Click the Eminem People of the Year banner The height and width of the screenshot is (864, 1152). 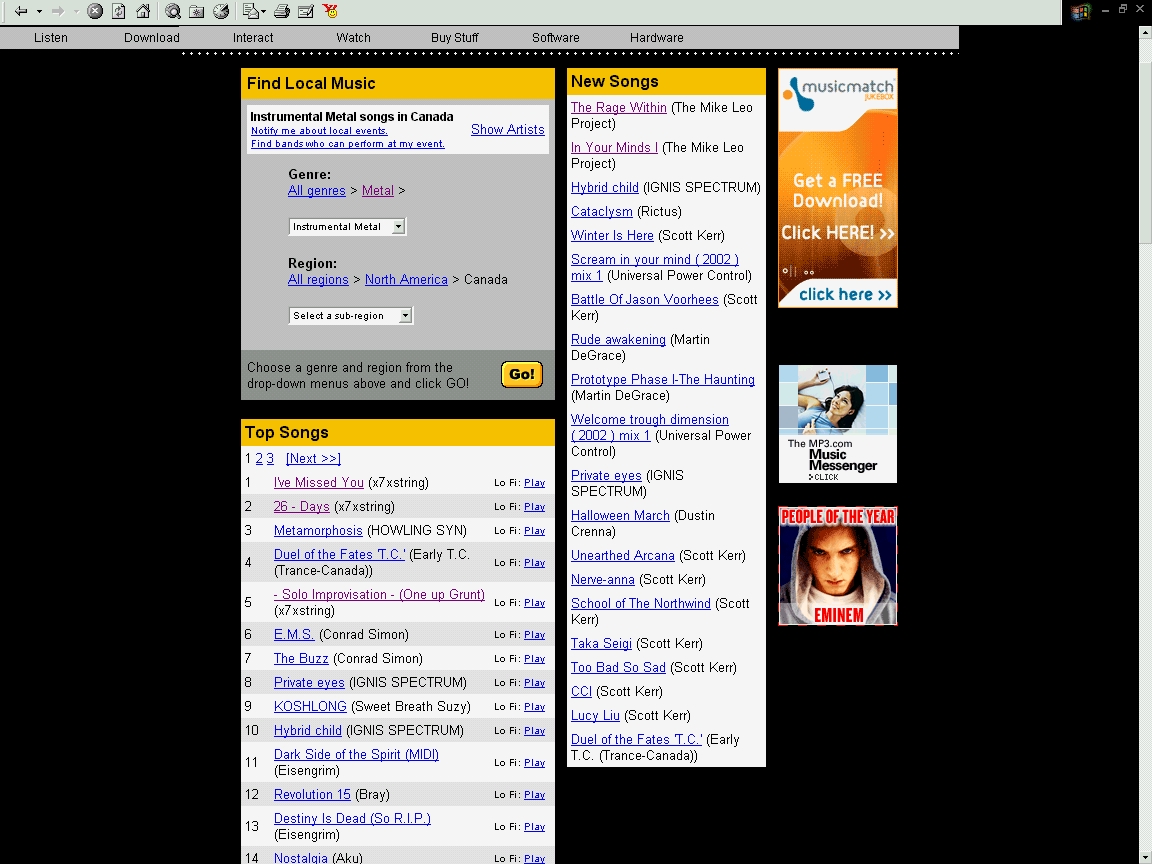(838, 566)
